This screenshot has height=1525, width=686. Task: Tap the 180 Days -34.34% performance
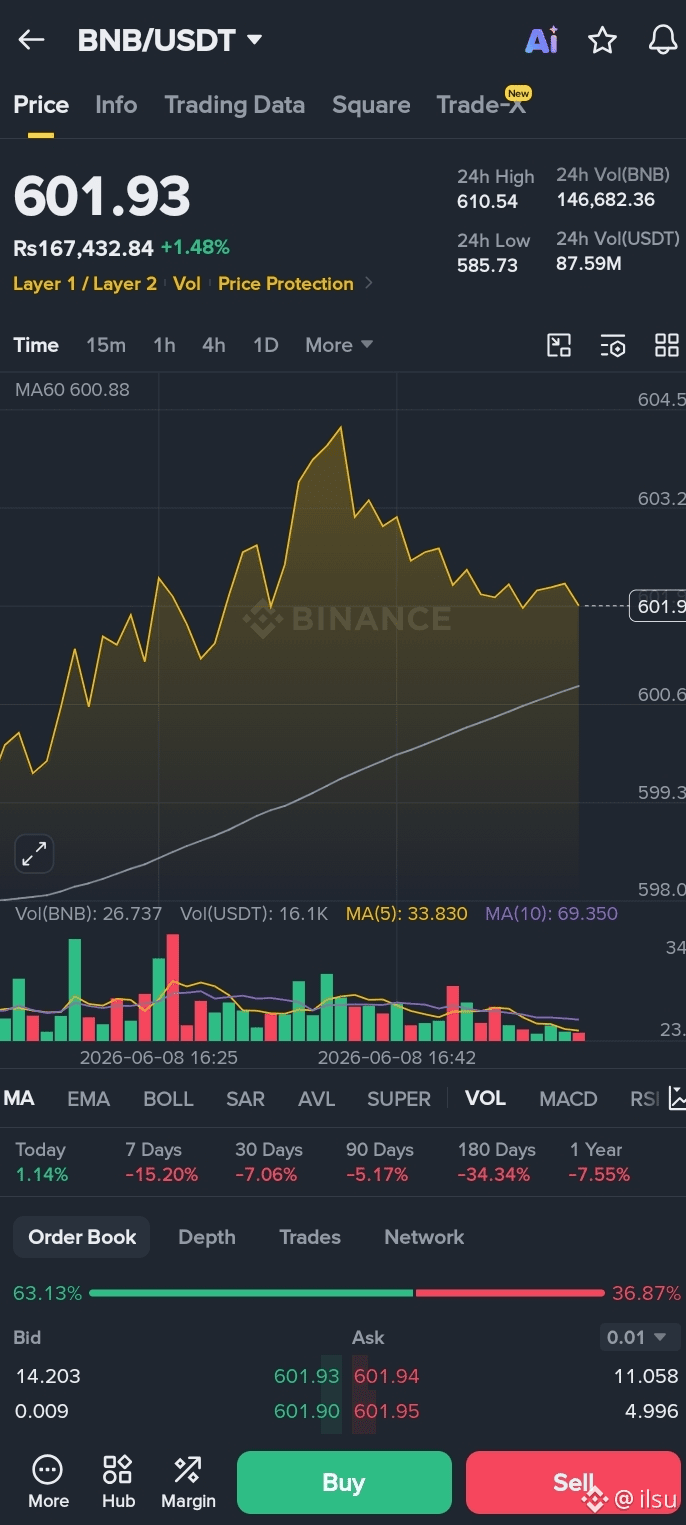click(496, 1162)
